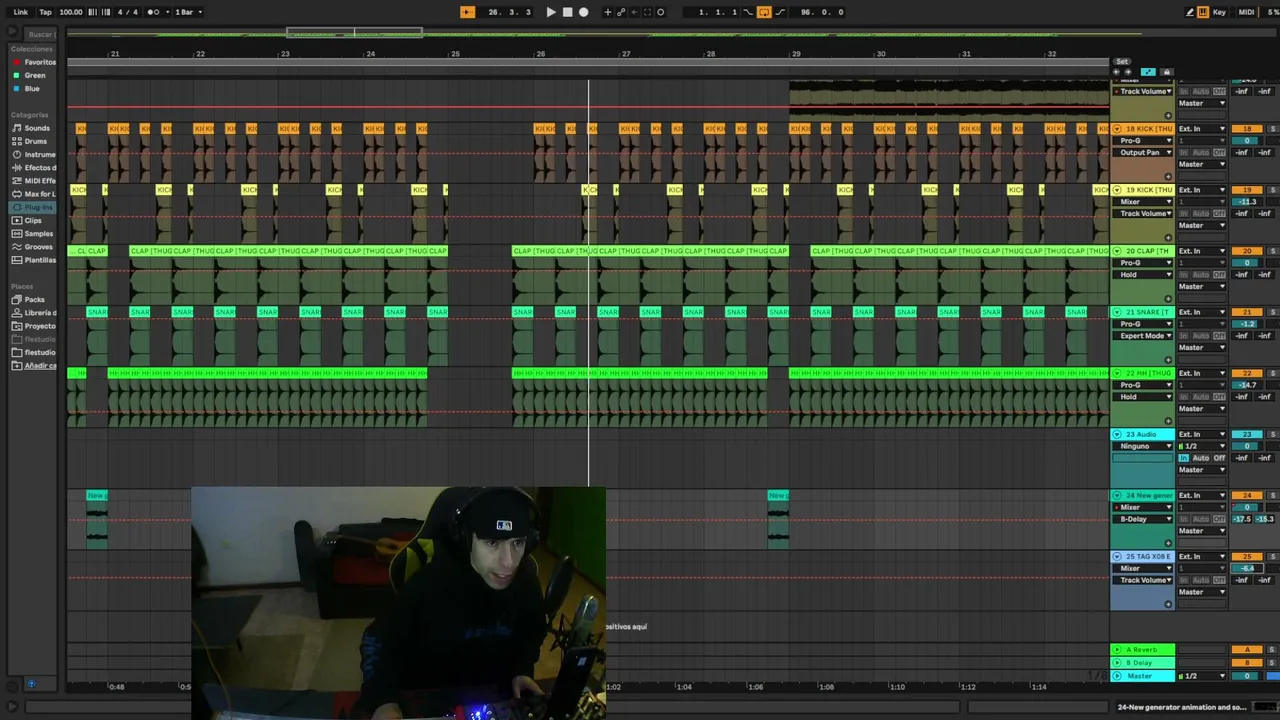Open the Drums category in browser
Image resolution: width=1280 pixels, height=720 pixels.
[x=35, y=141]
